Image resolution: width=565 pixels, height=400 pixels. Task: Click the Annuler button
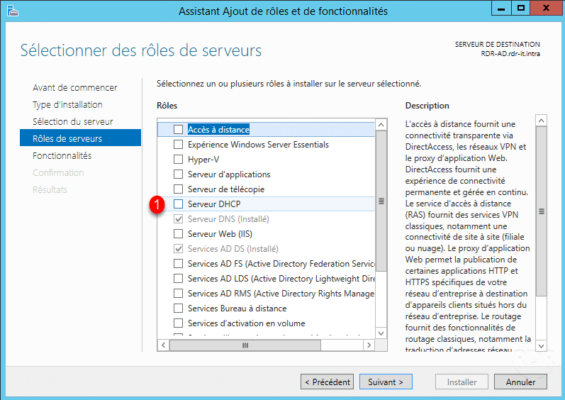[520, 382]
